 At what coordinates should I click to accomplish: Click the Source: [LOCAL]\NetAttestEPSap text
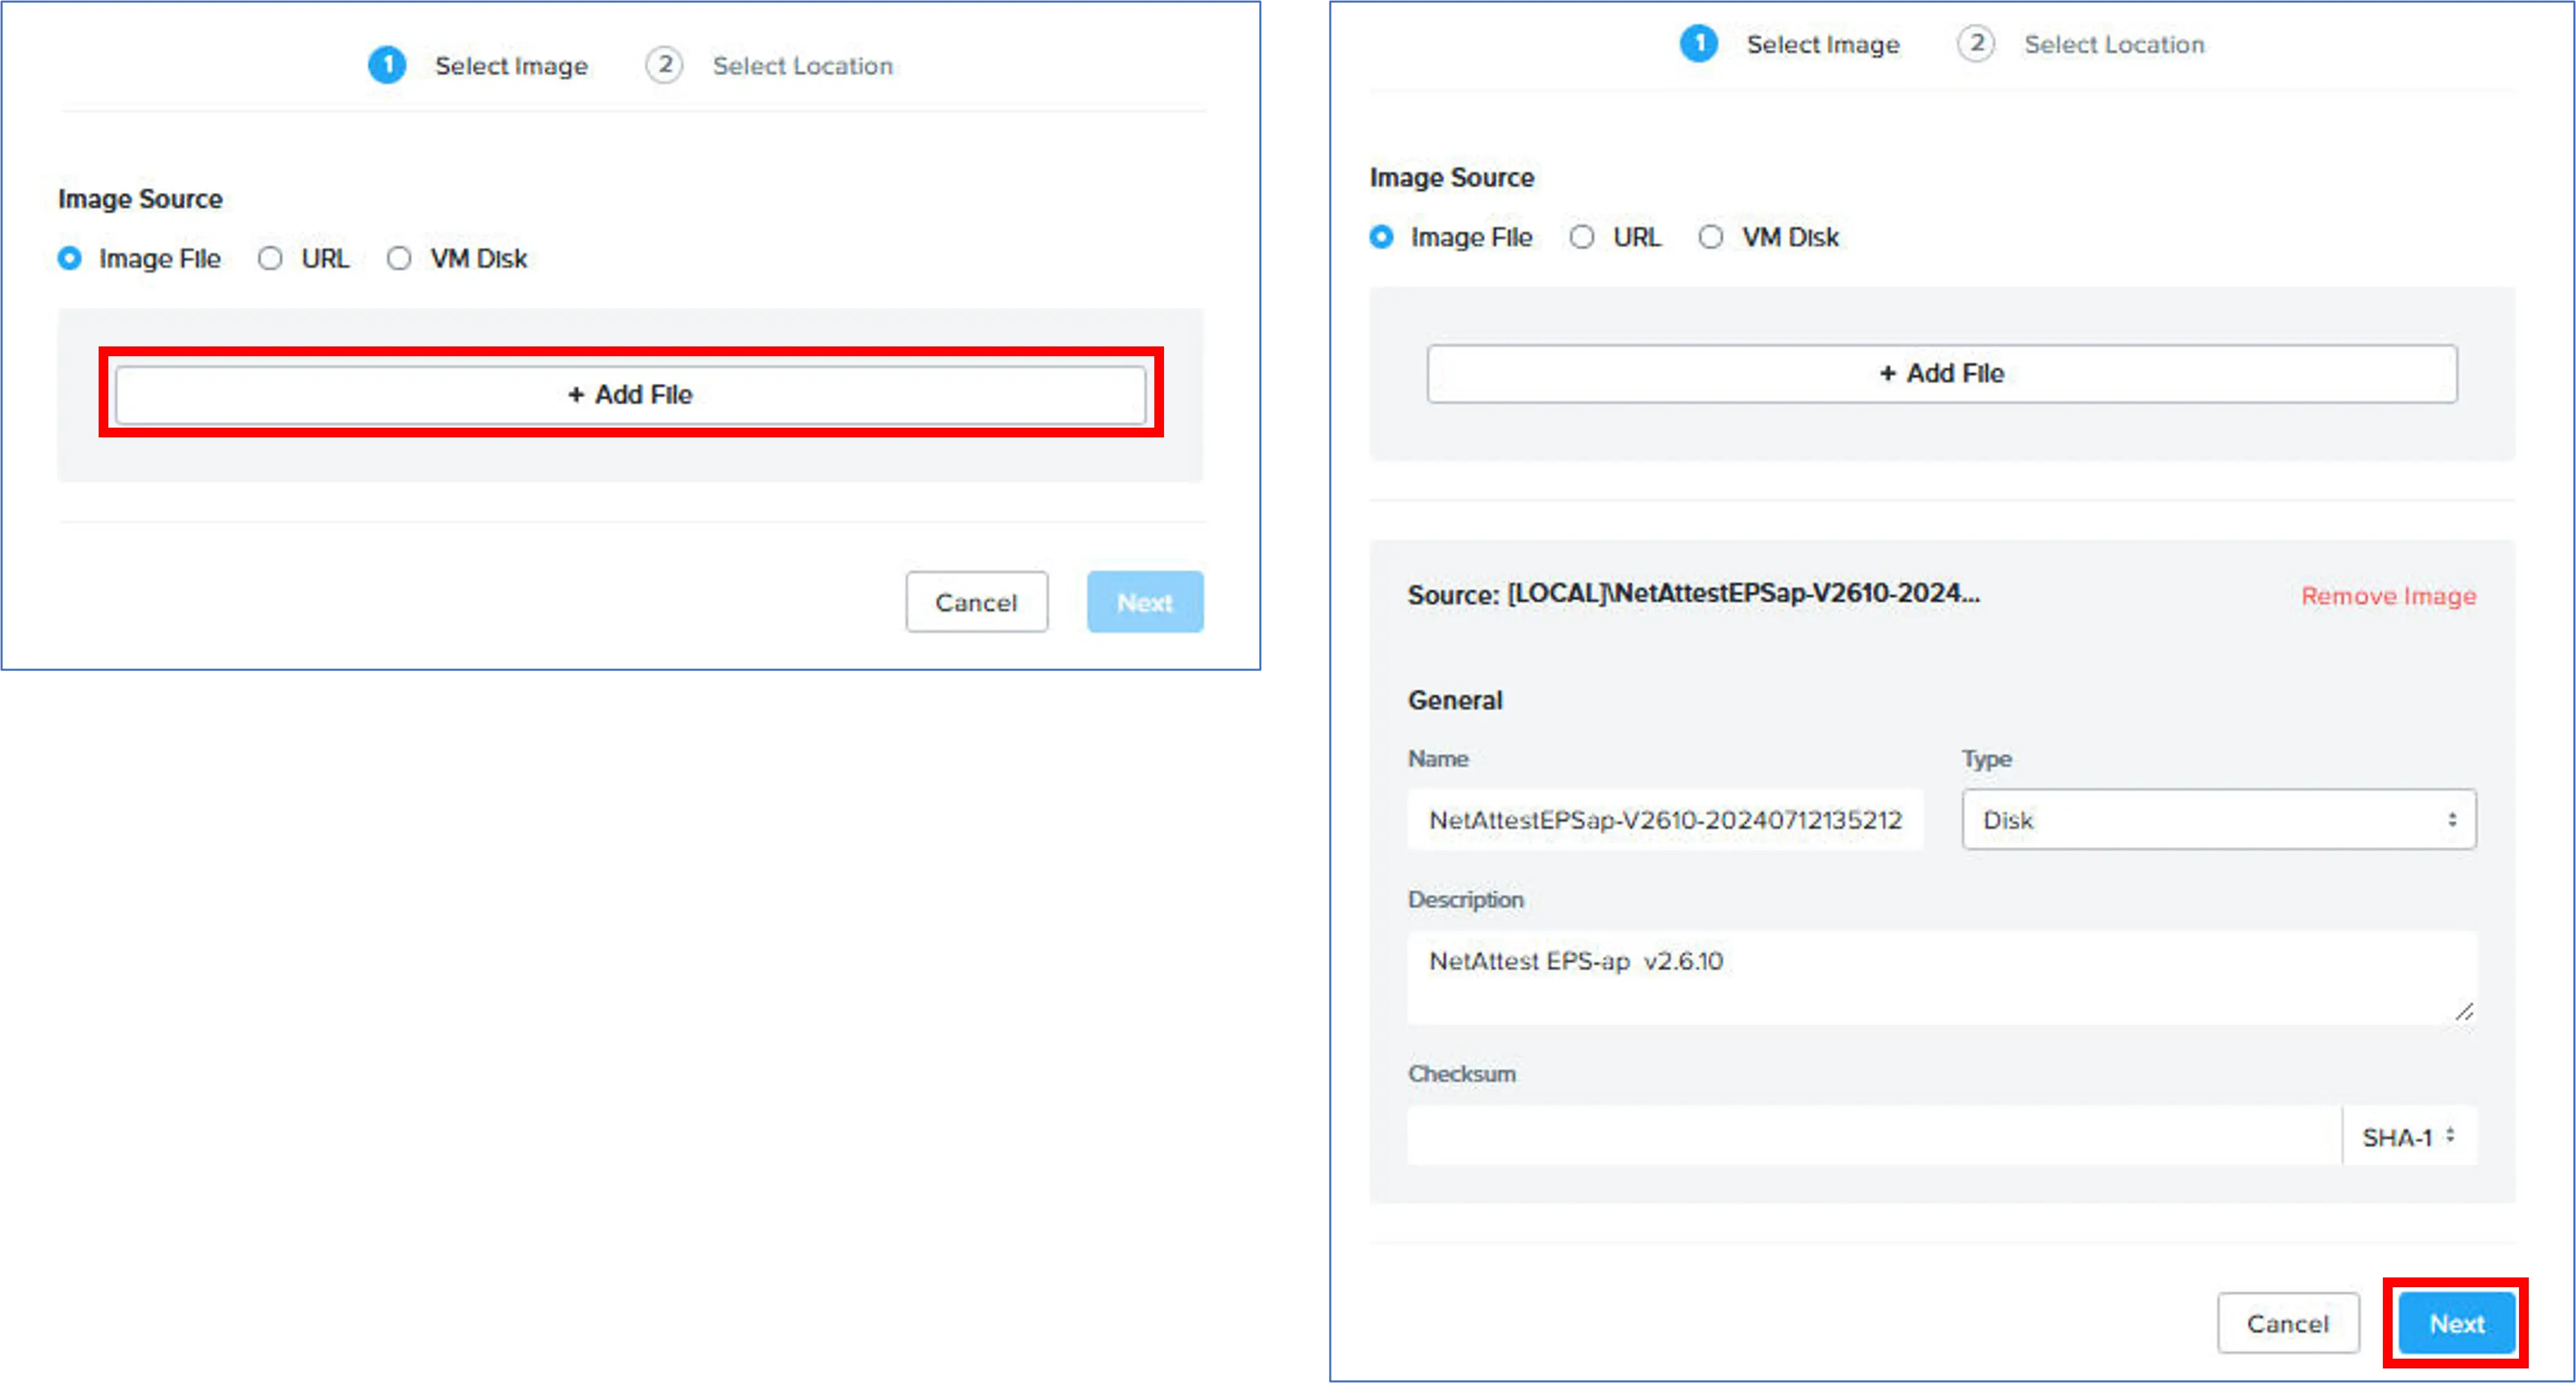pos(1693,594)
